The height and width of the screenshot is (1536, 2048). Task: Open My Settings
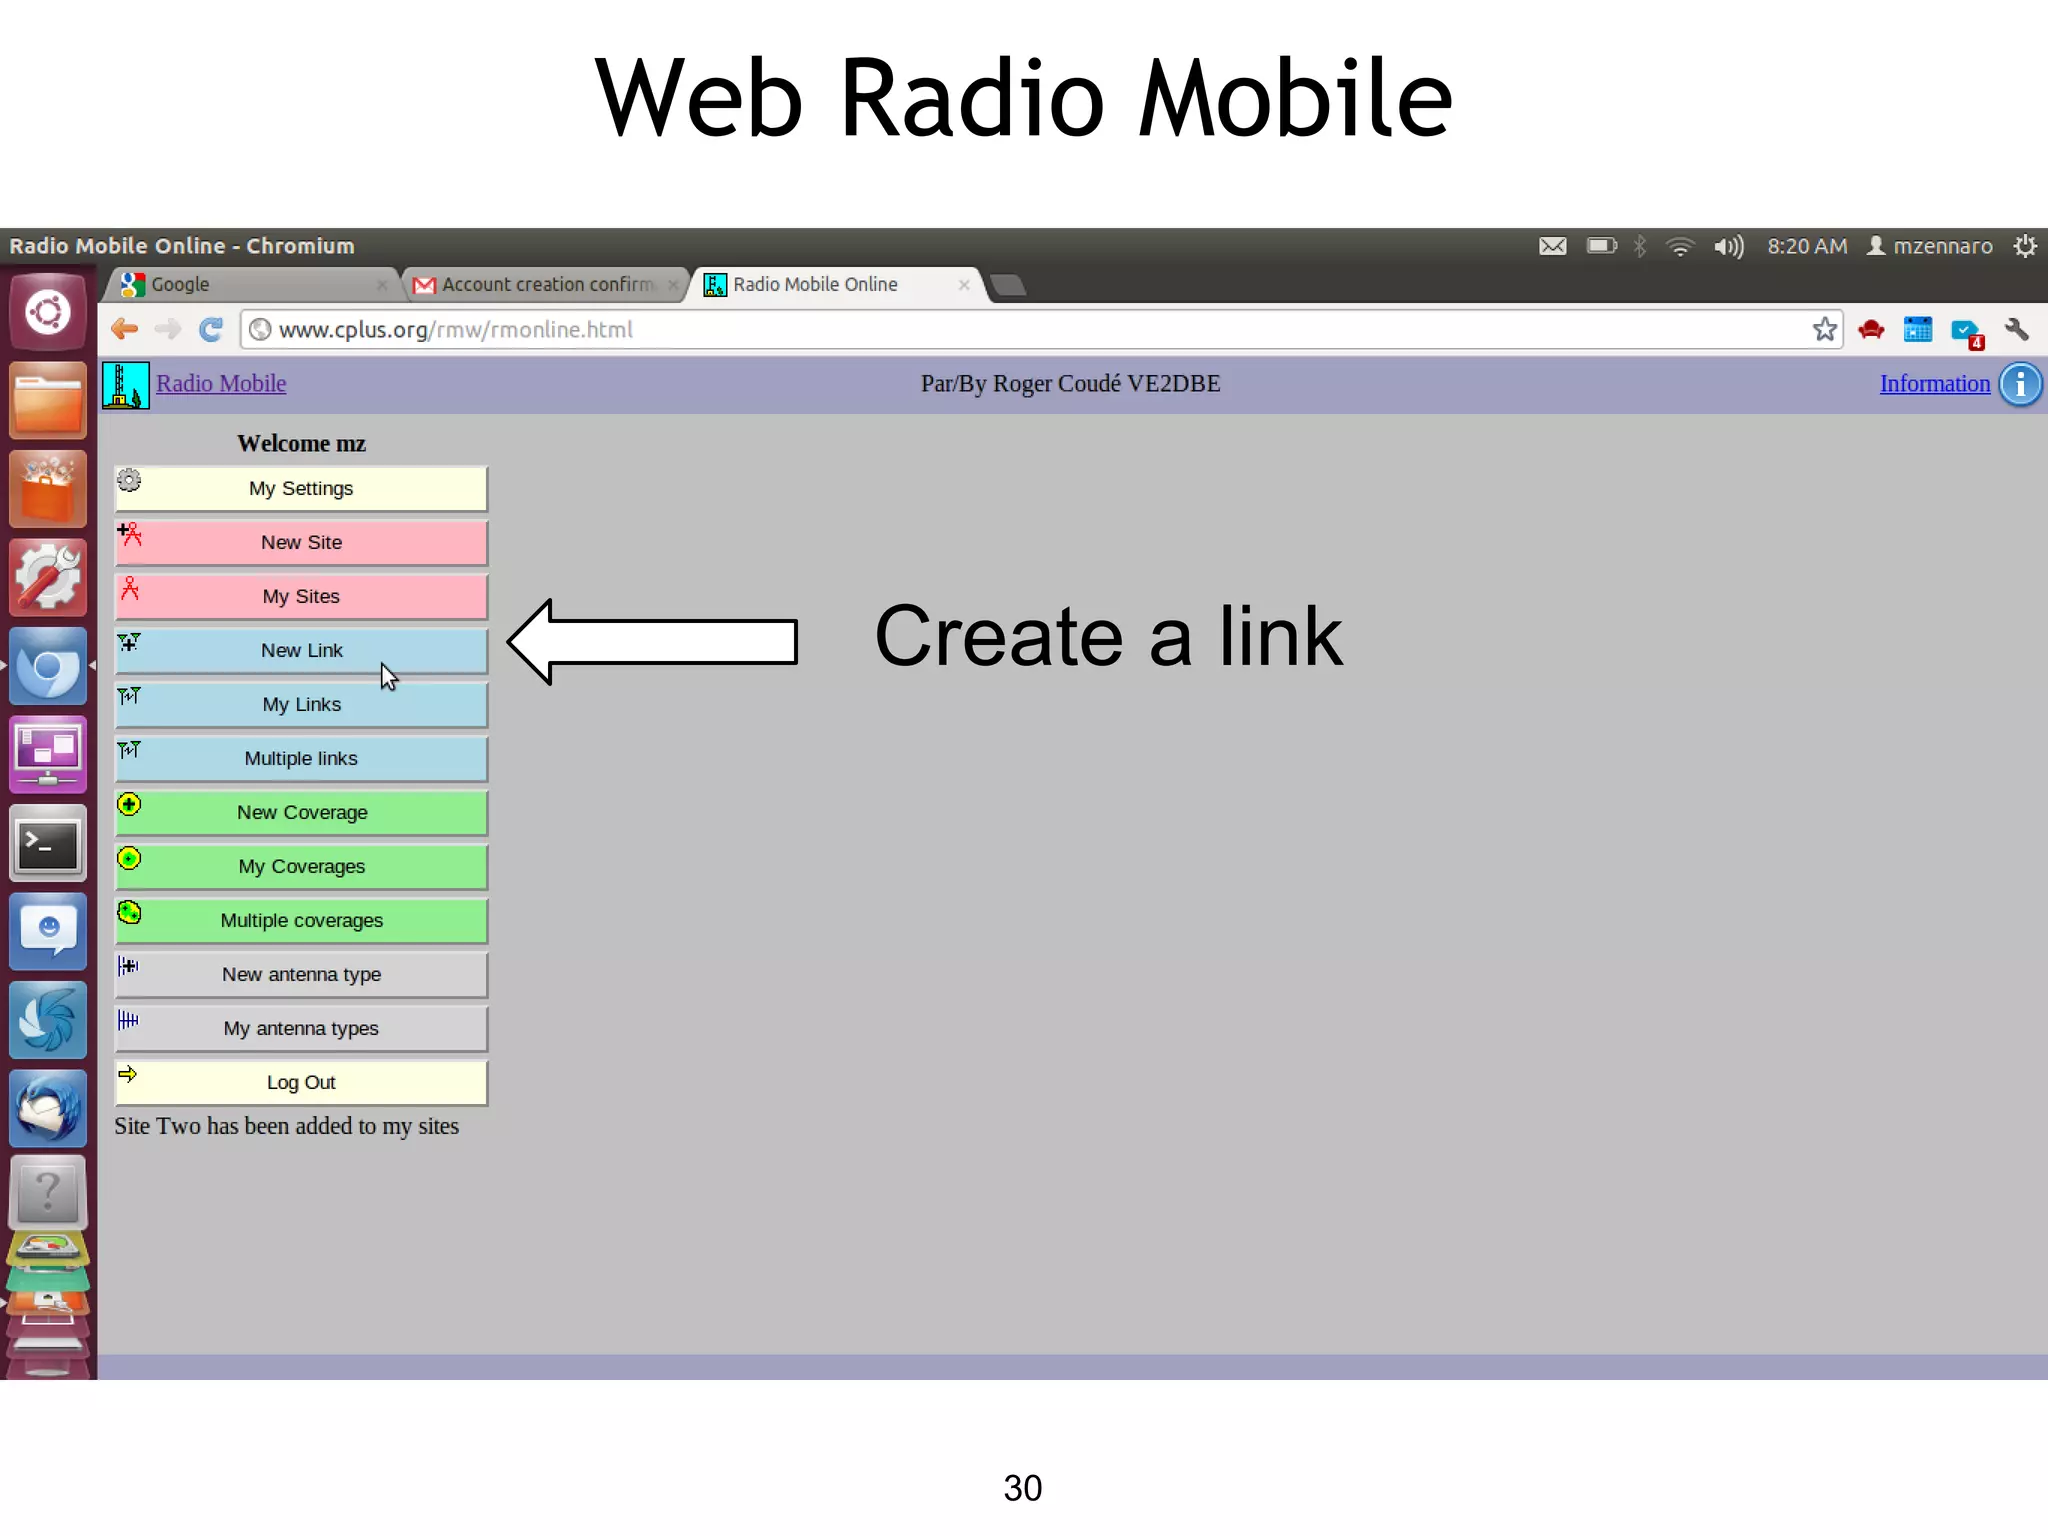[x=301, y=488]
